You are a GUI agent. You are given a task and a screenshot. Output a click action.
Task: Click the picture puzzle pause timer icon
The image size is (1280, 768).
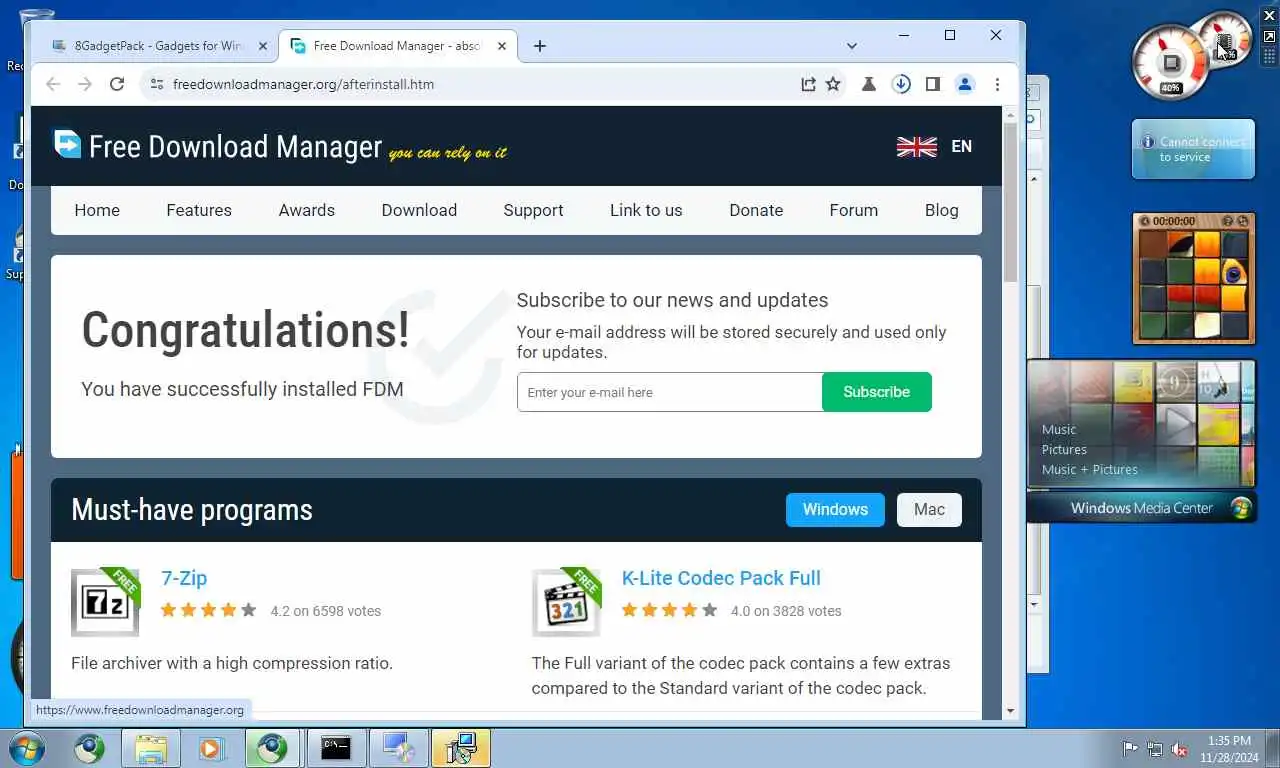[x=1145, y=221]
